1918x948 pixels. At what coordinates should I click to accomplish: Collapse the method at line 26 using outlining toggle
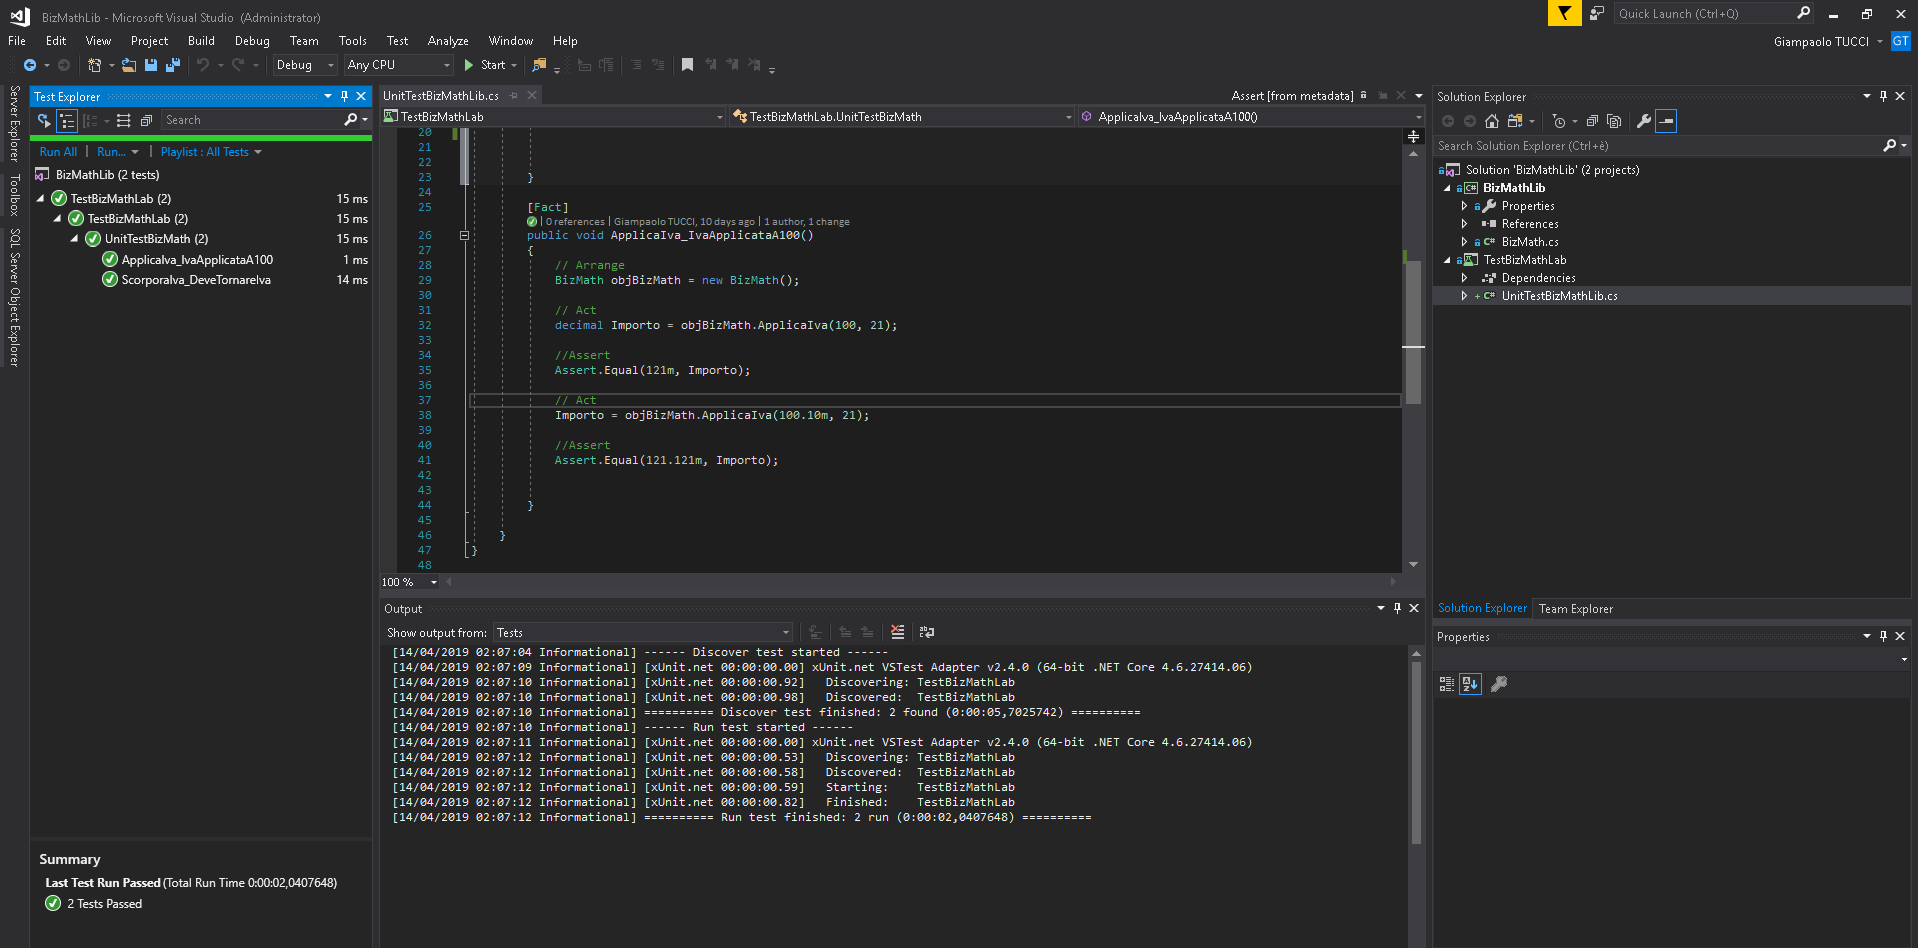click(464, 236)
